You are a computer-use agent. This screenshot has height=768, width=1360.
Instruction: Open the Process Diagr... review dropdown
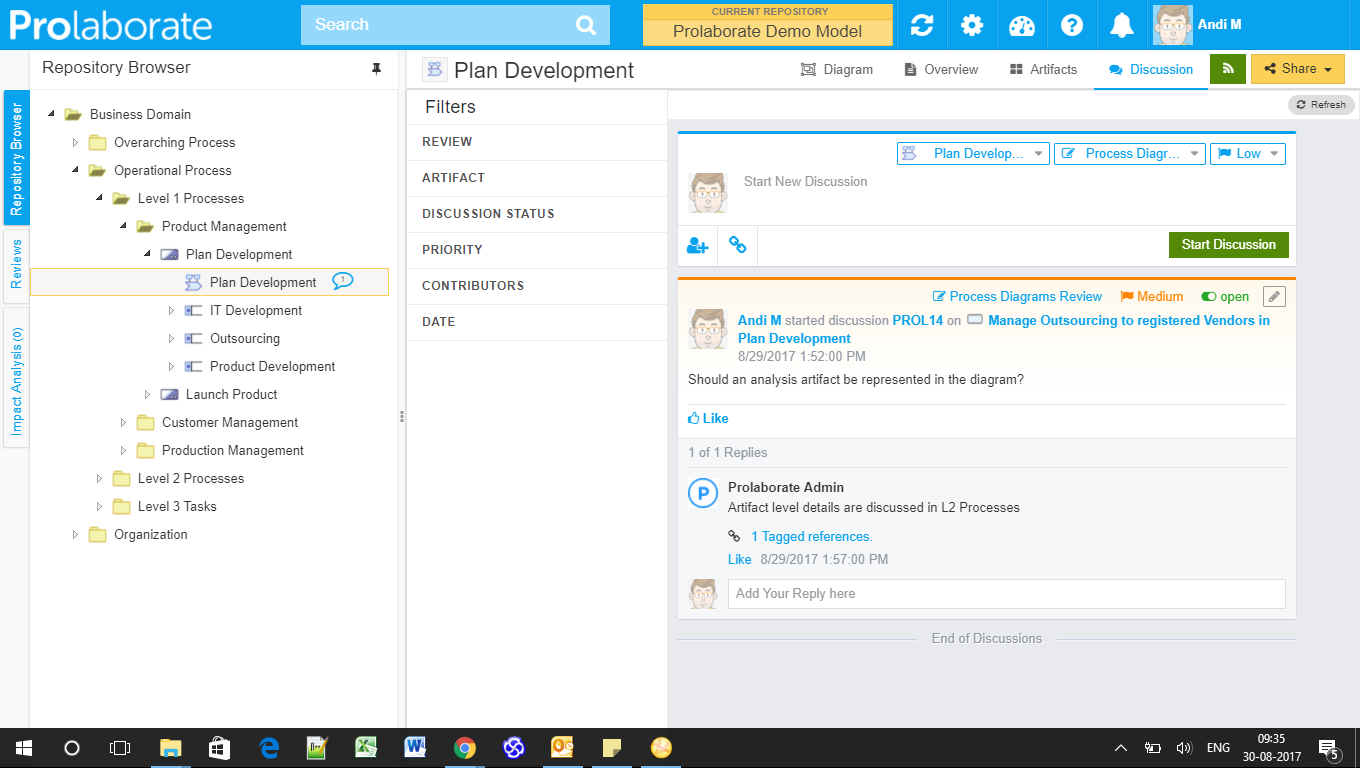pos(1130,153)
